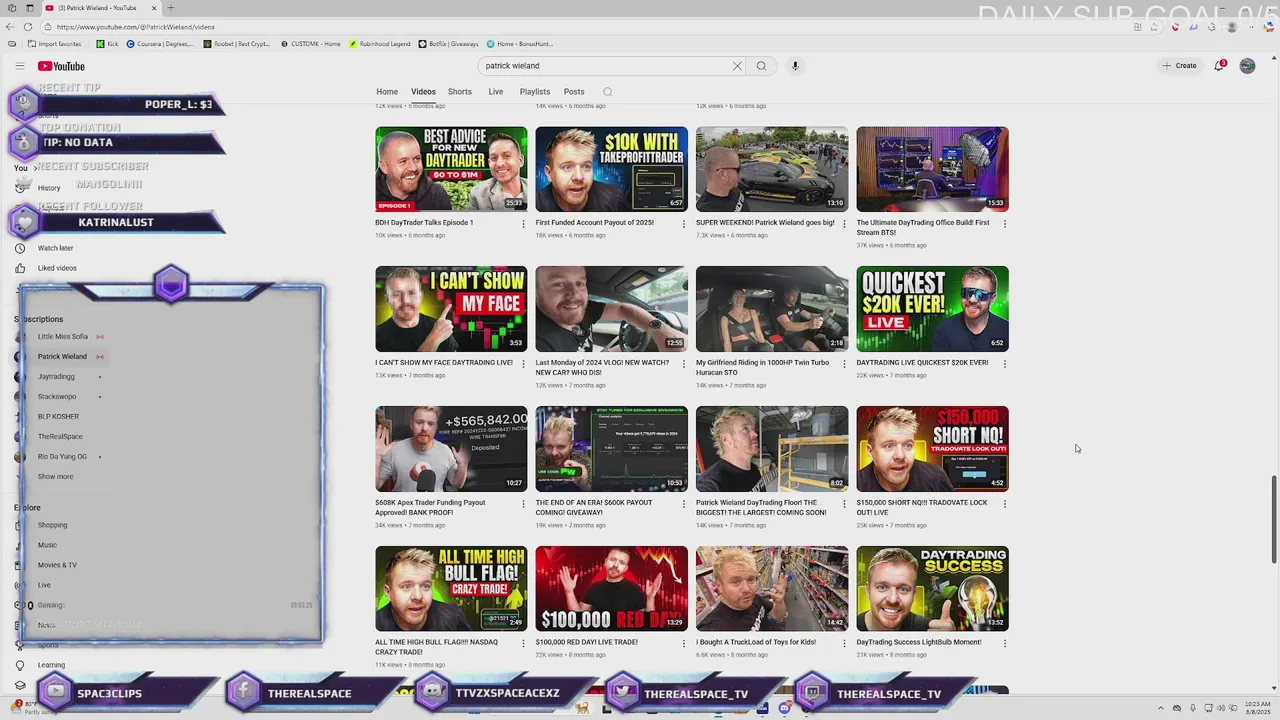Viewport: 1280px width, 720px height.
Task: Switch to the channel Home tab
Action: (387, 92)
